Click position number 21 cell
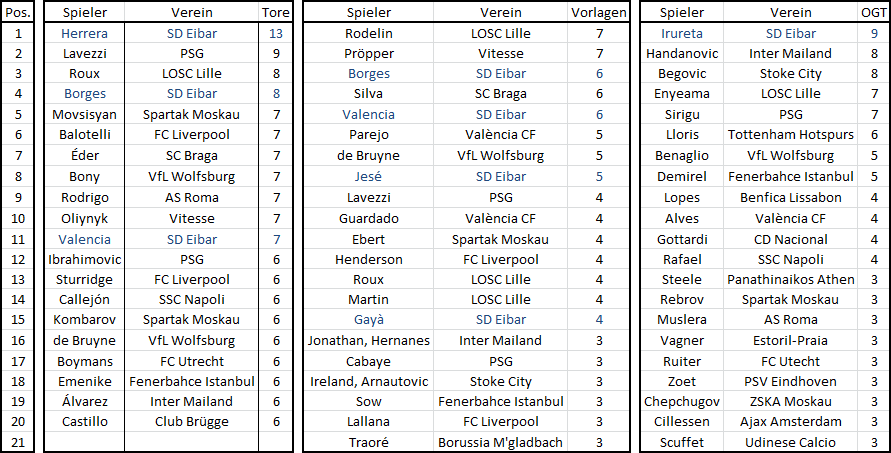Viewport: 891px width, 453px height. (18, 442)
